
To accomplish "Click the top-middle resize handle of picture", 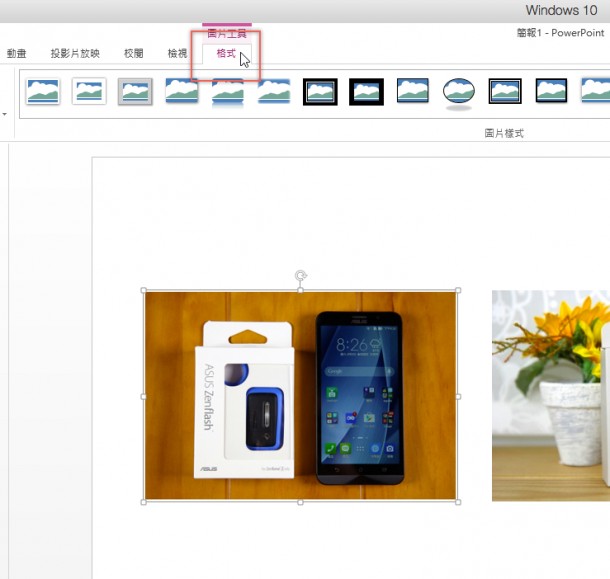I will [300, 290].
